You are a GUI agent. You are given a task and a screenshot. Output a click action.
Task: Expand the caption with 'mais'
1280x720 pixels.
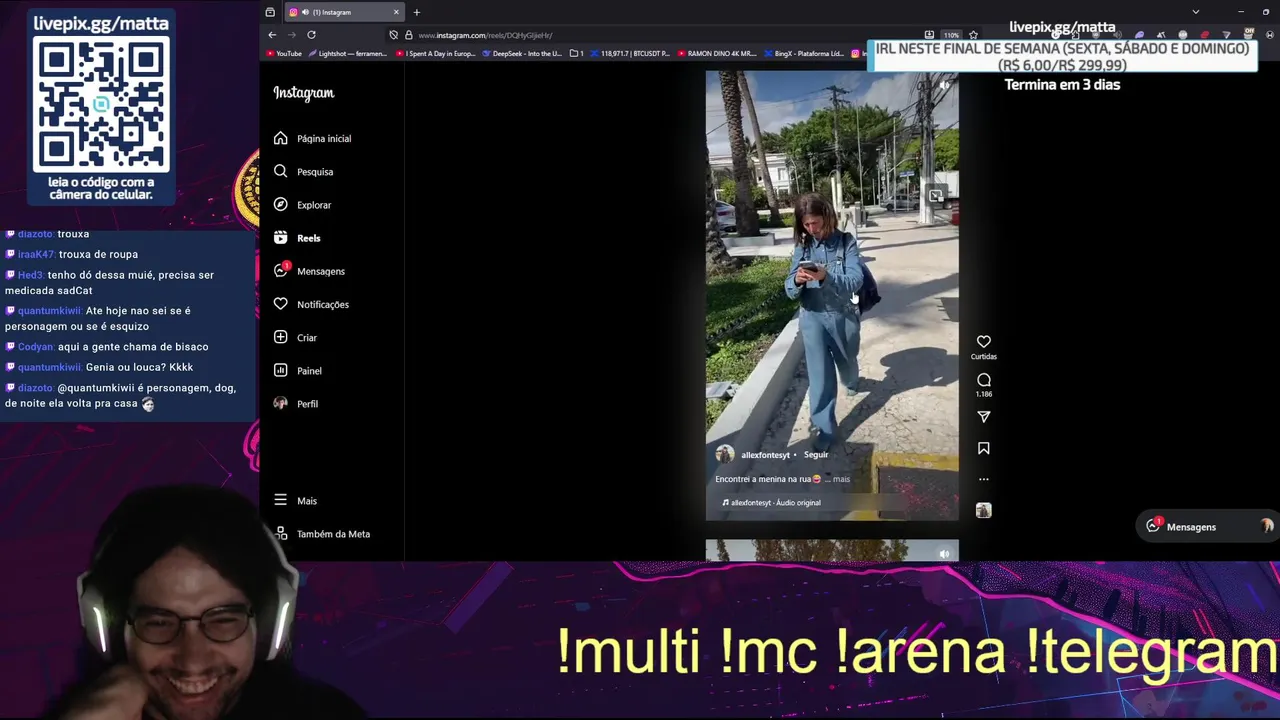click(841, 479)
